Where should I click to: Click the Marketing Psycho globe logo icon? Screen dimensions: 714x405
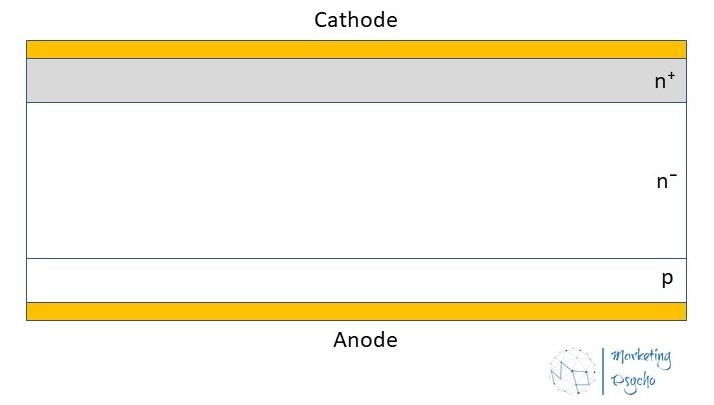(x=573, y=371)
